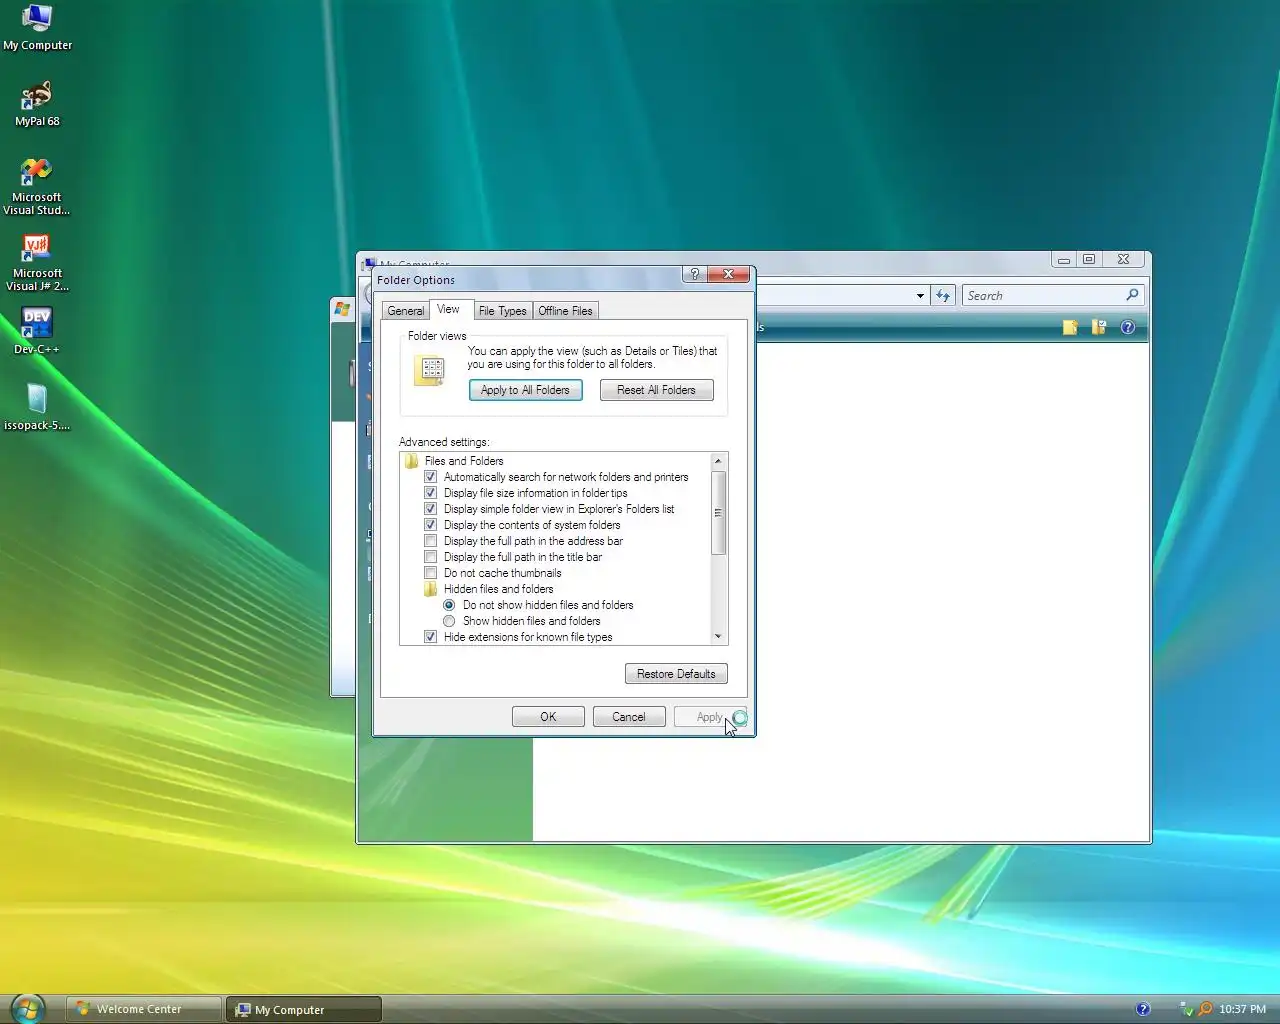
Task: Check Do not cache thumbnails
Action: click(431, 573)
